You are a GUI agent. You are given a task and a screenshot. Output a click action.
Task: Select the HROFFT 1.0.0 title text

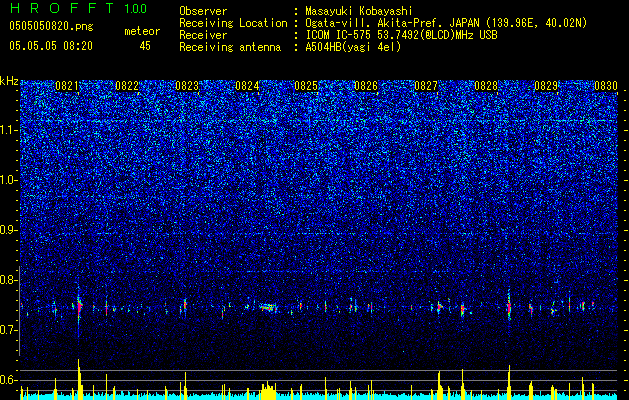(78, 8)
